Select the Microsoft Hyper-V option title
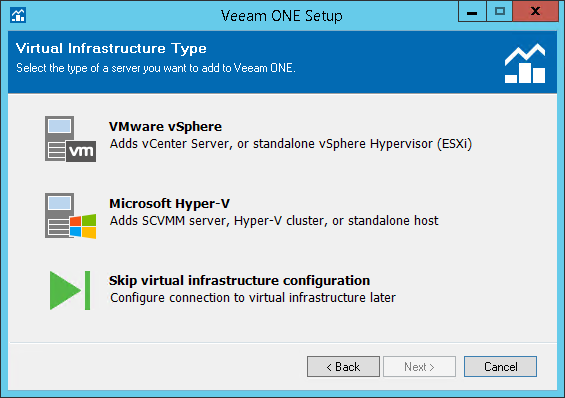This screenshot has height=398, width=565. point(169,204)
